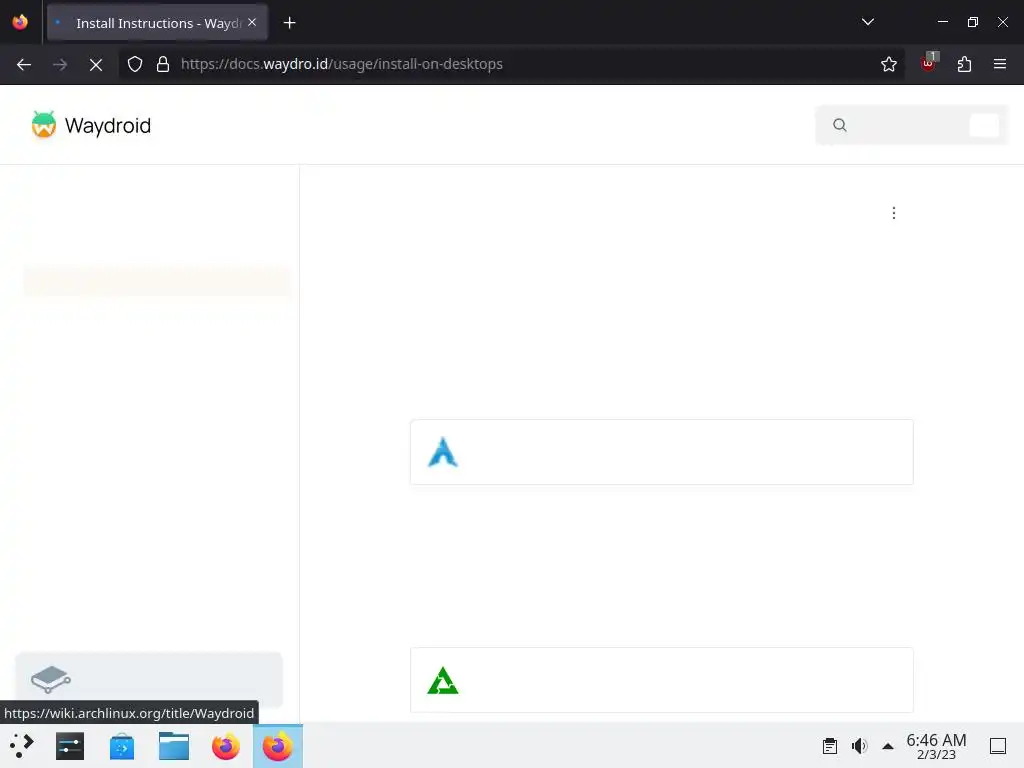1024x768 pixels.
Task: Click the search magnifier icon
Action: [x=840, y=125]
